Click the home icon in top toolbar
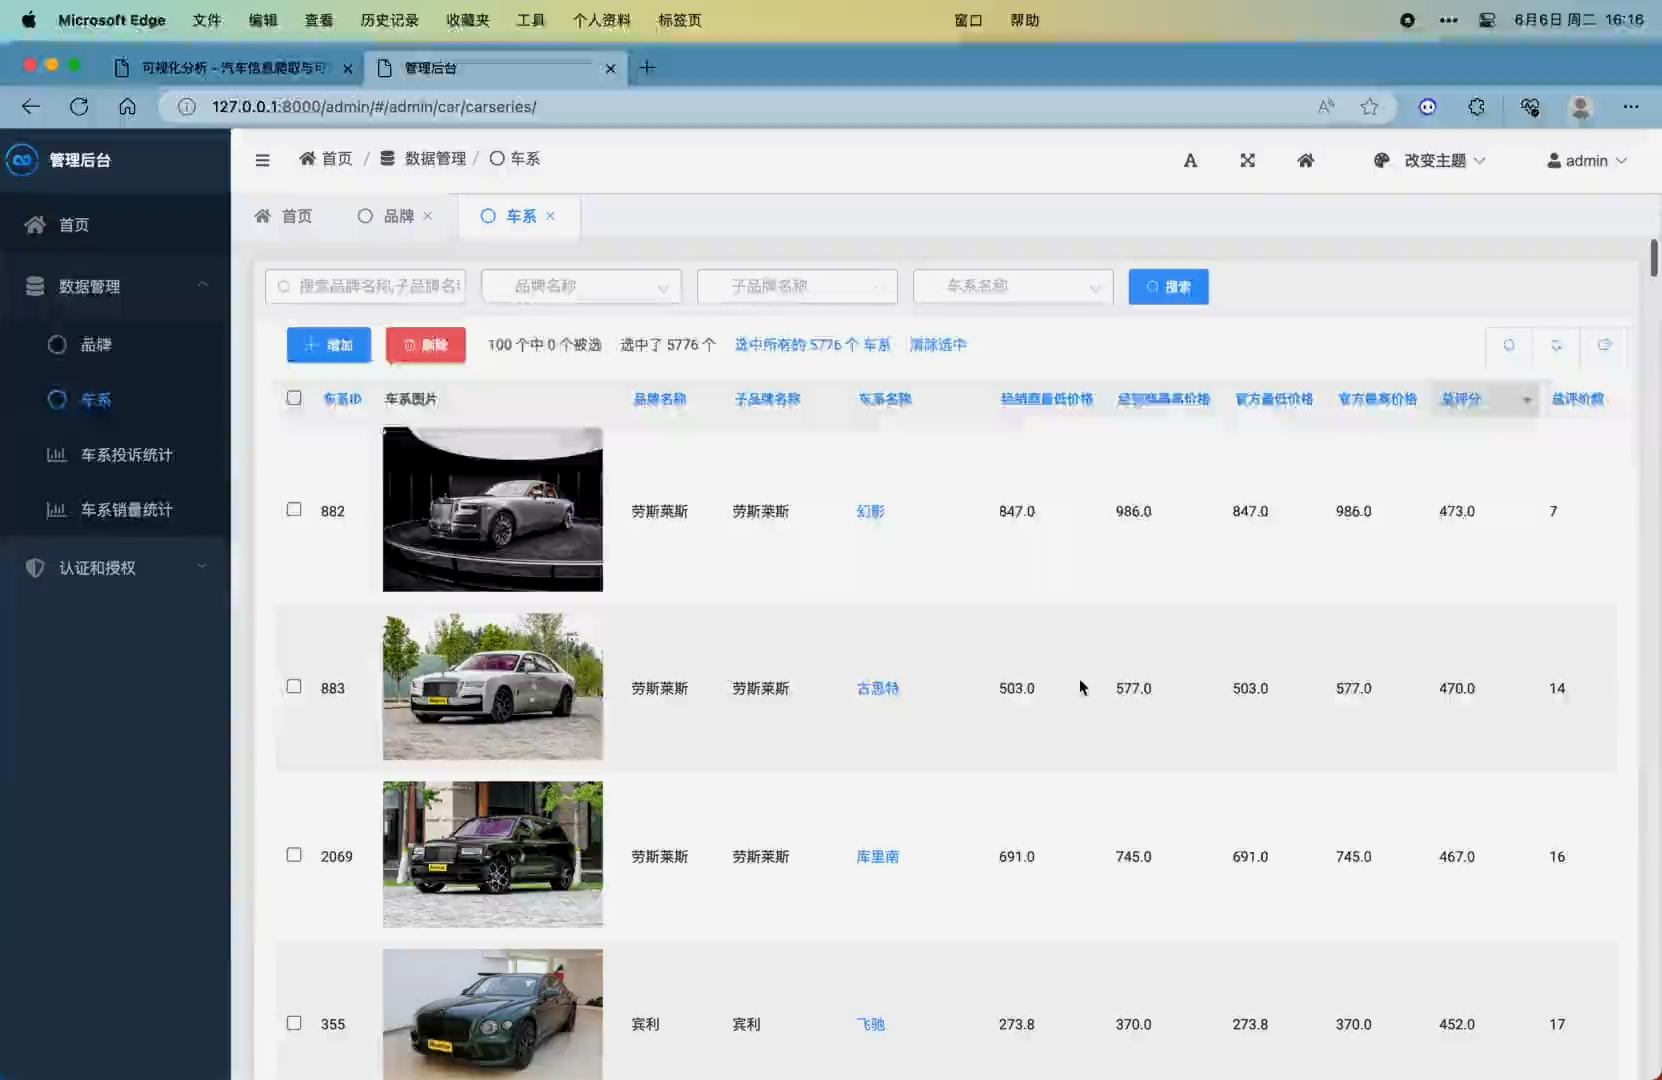 (x=1305, y=160)
